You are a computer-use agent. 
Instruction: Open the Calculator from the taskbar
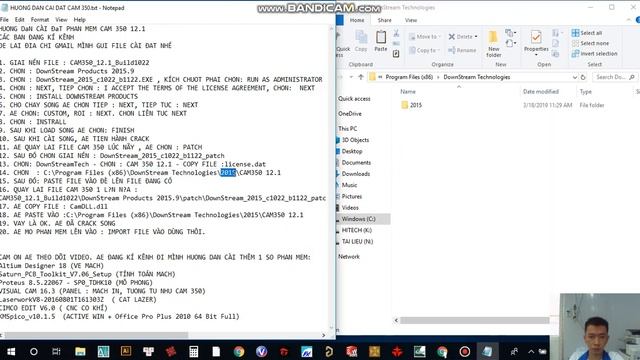(193, 351)
